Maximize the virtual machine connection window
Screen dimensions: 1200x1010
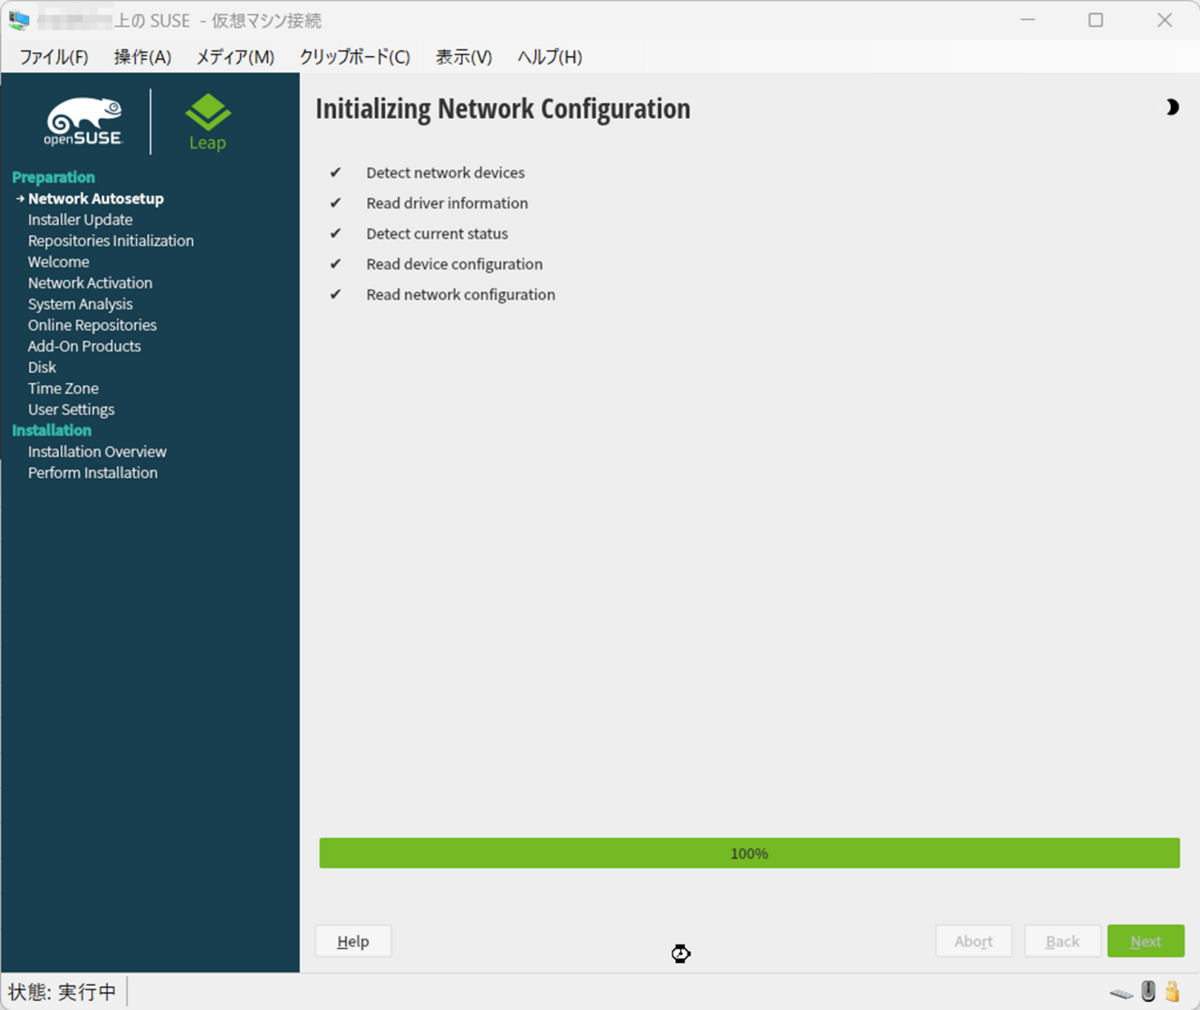pos(1096,20)
